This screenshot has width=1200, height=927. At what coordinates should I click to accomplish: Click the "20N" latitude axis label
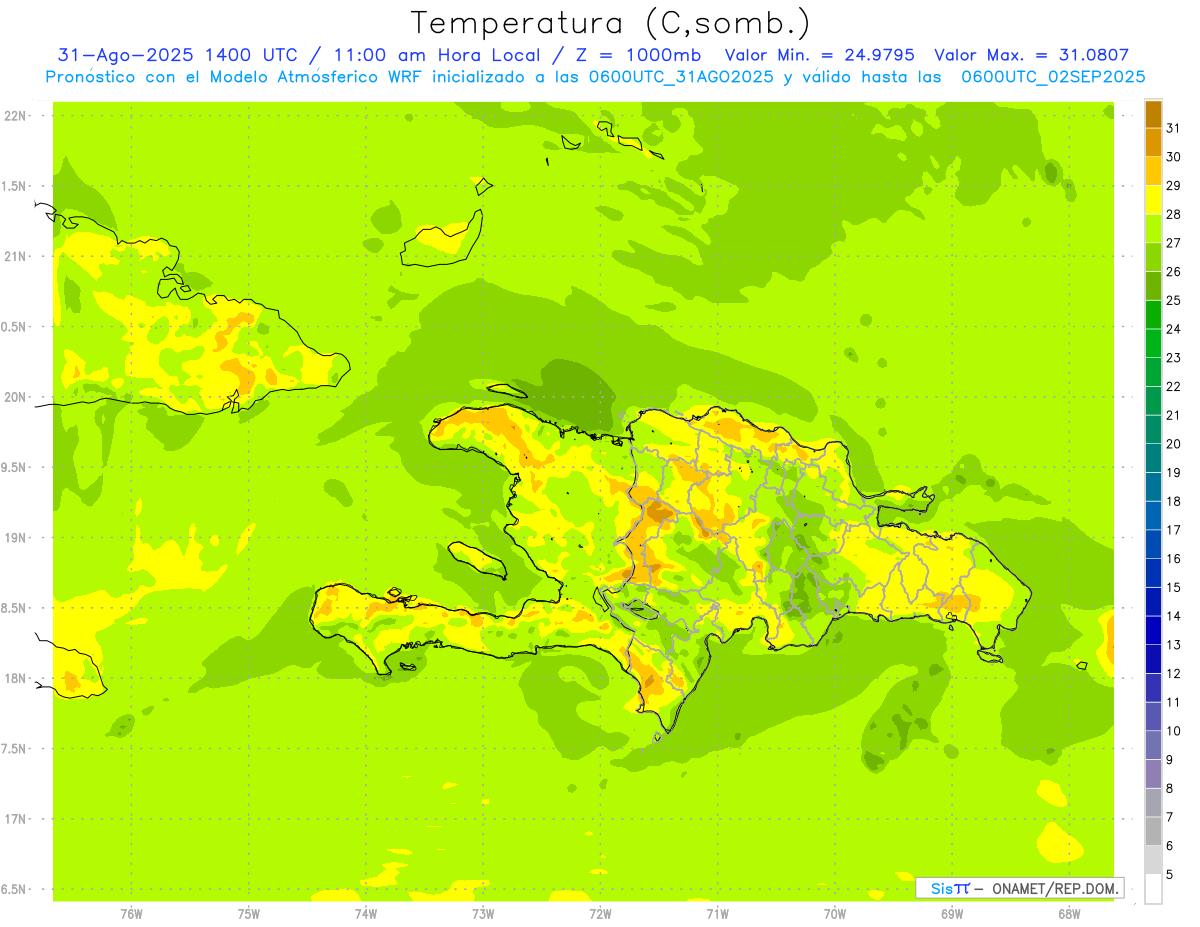tap(16, 397)
